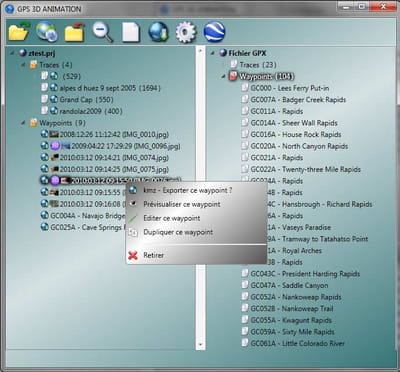Click the blank page new document icon
Viewport: 400px width, 372px height.
130,32
